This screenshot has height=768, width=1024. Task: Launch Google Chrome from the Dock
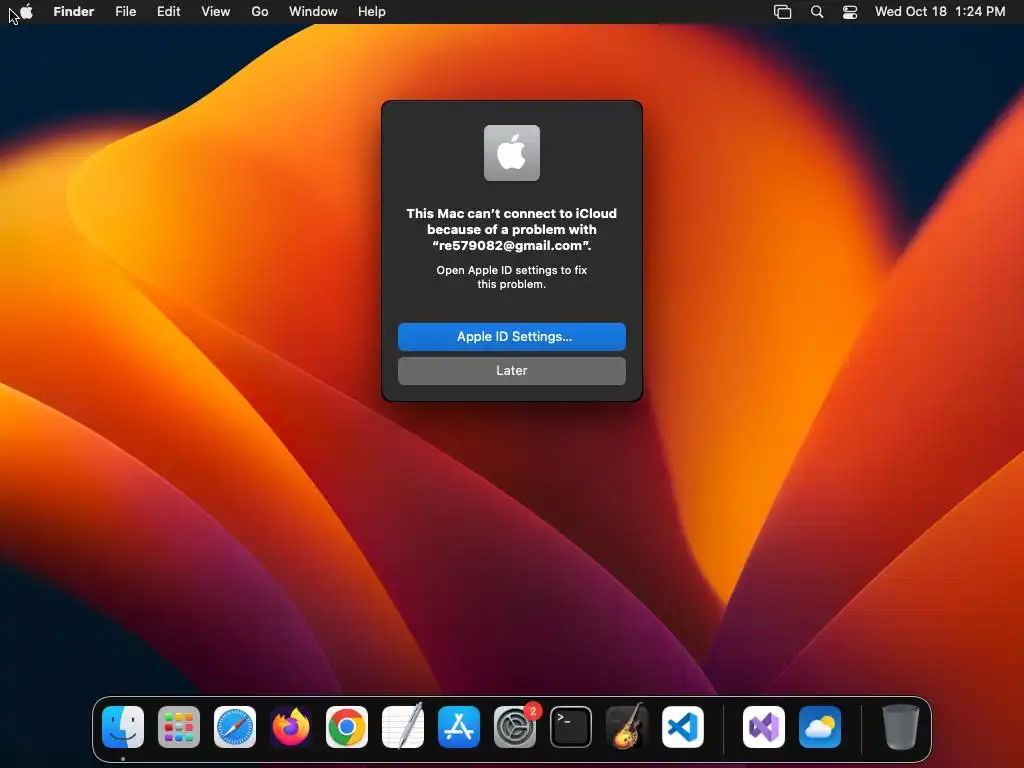pyautogui.click(x=347, y=727)
